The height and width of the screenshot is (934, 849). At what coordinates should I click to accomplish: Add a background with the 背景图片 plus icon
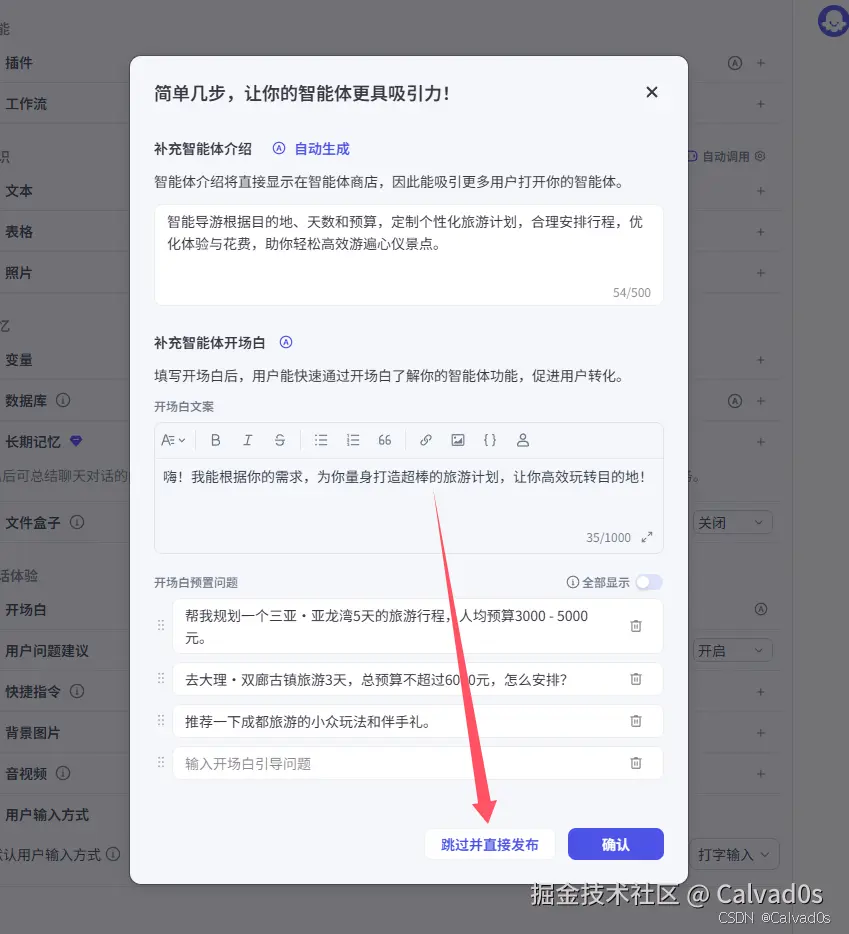click(x=761, y=733)
